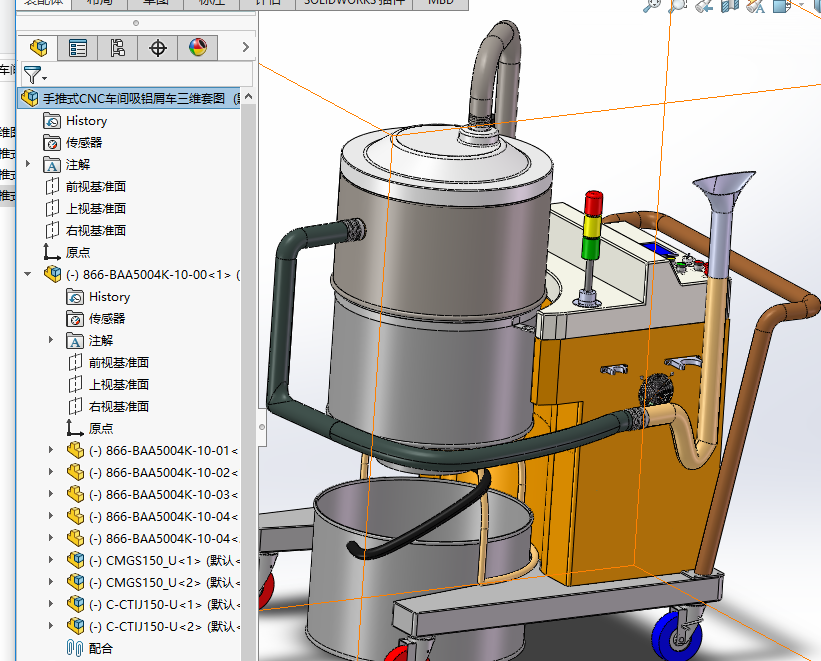Click the CMGS150_U<2> component icon

(x=75, y=582)
